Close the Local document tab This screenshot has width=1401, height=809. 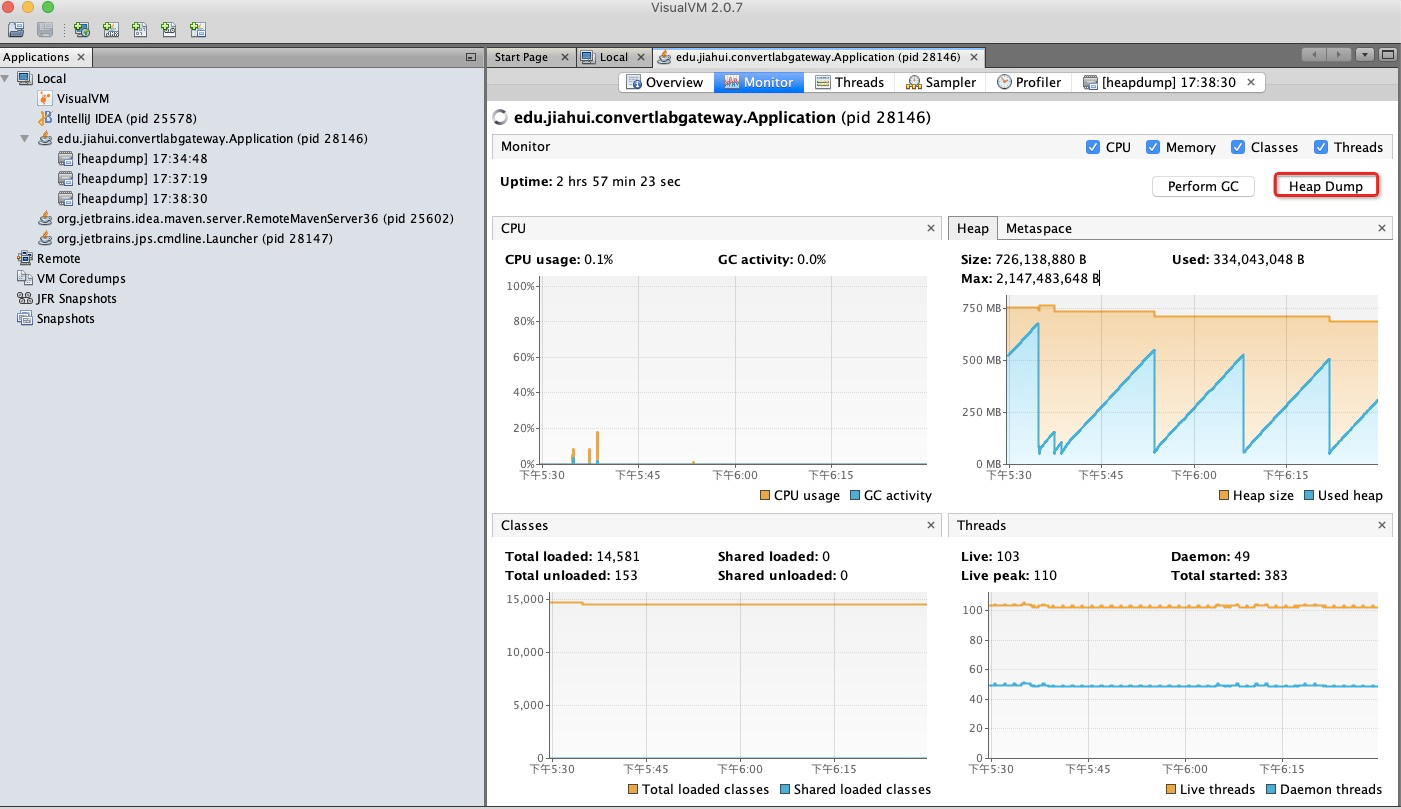(x=641, y=57)
